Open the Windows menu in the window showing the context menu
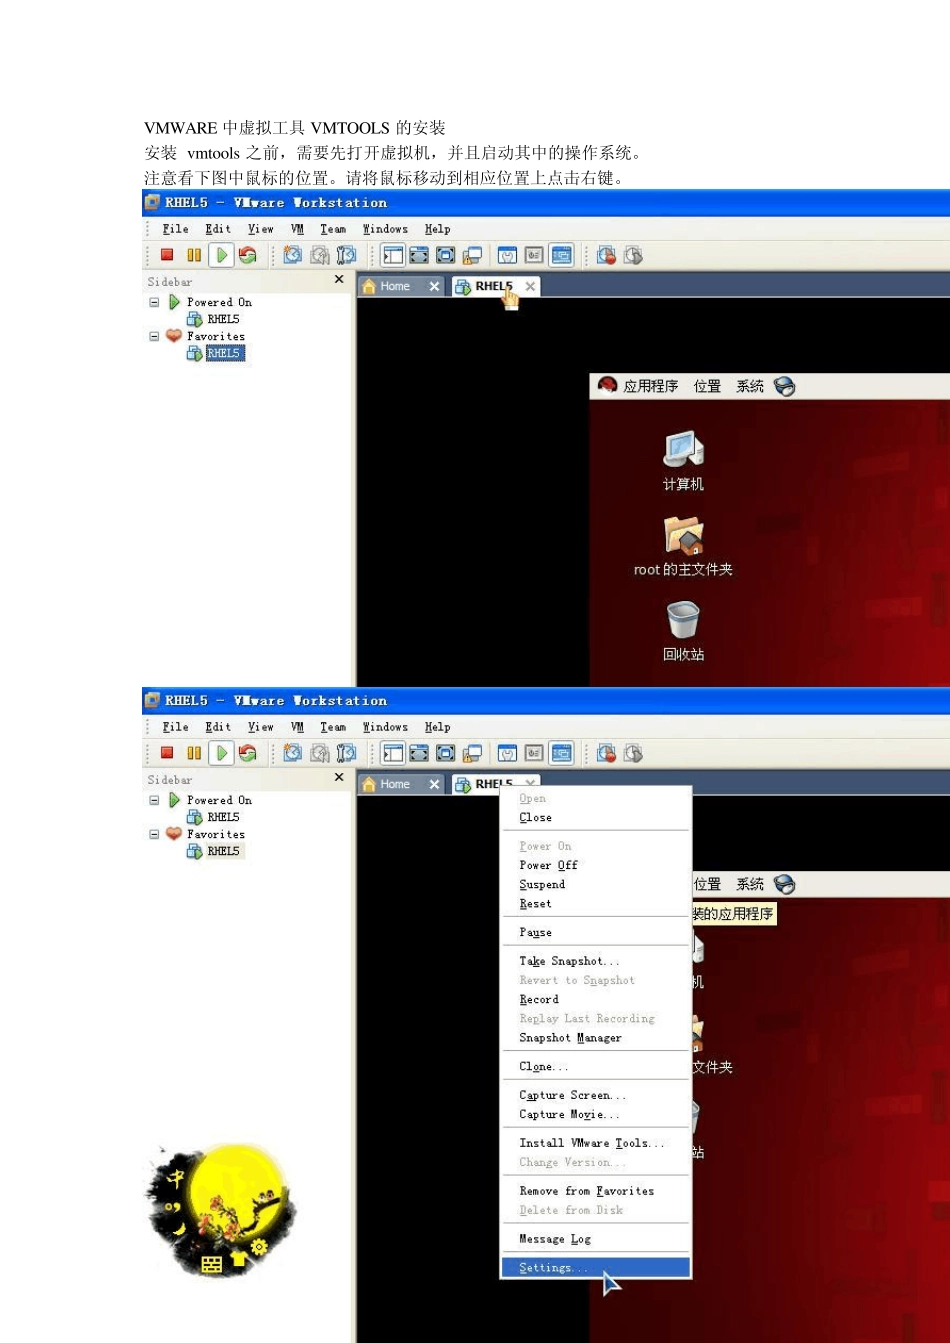The height and width of the screenshot is (1343, 950). pos(385,727)
